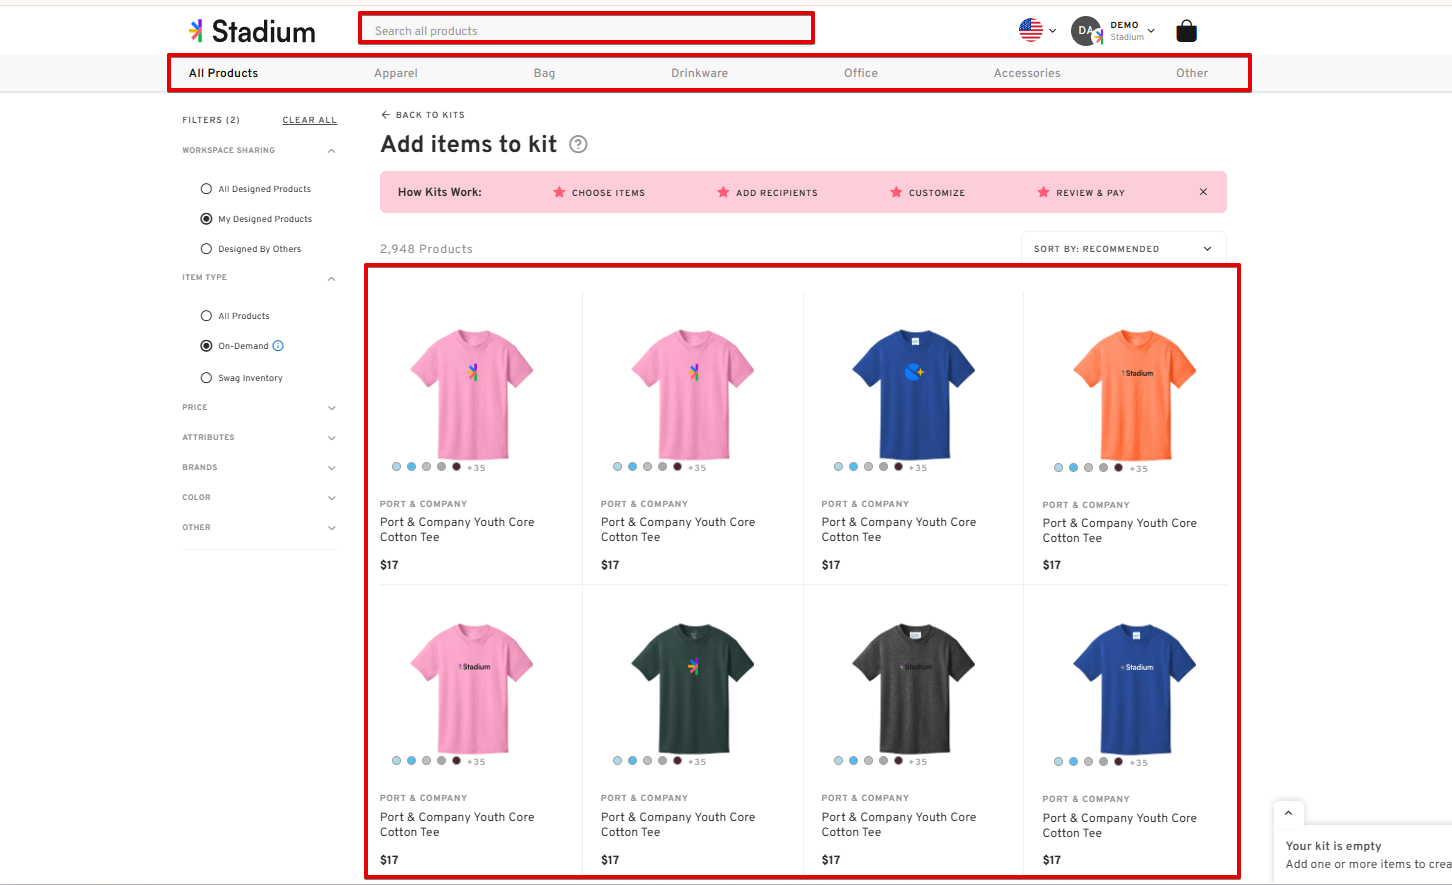Switch to the All Products category tab

[223, 73]
